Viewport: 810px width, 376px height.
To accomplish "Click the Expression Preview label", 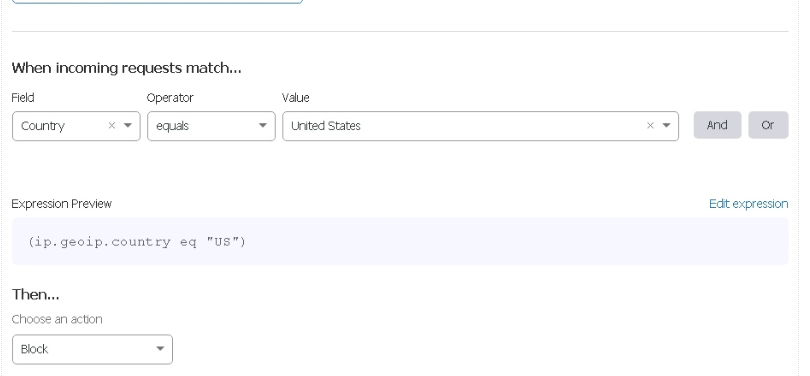I will tap(61, 203).
